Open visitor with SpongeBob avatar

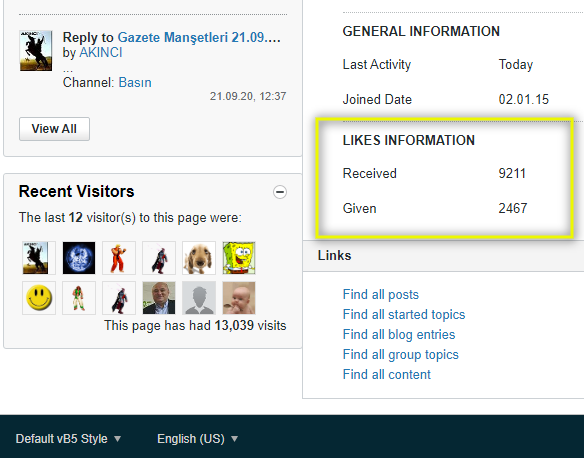point(239,258)
